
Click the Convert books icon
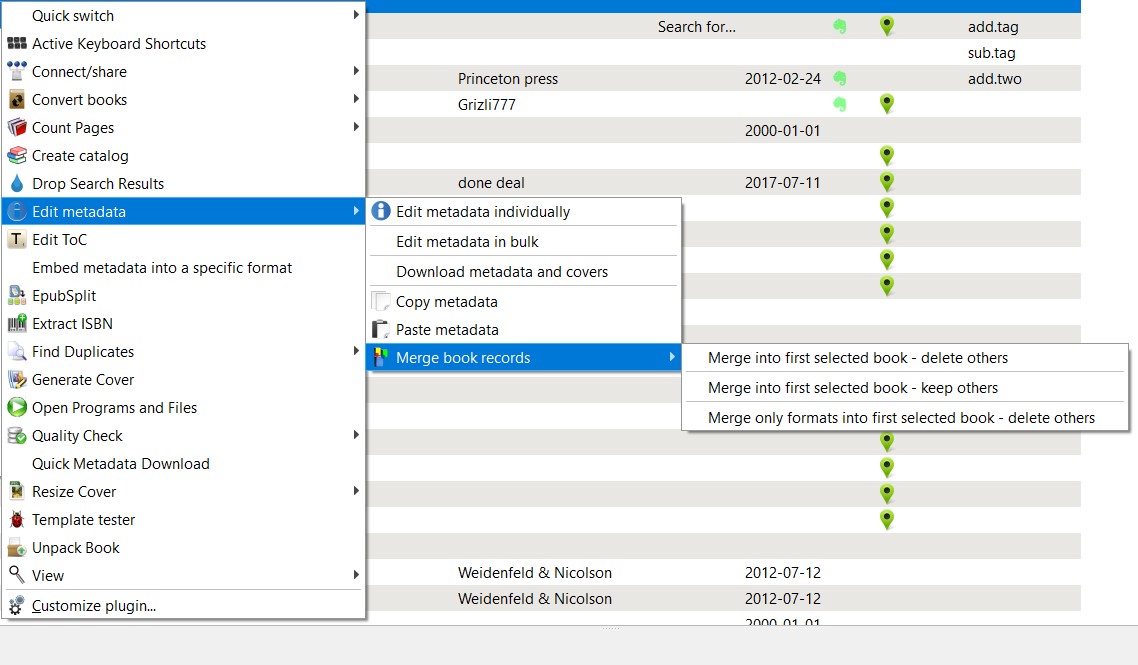point(16,100)
